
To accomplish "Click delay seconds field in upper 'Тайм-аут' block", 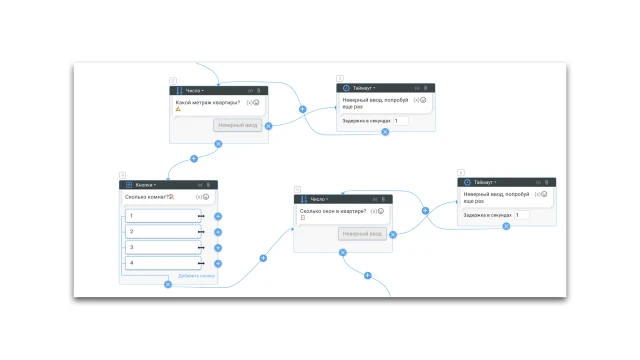I will [x=401, y=121].
